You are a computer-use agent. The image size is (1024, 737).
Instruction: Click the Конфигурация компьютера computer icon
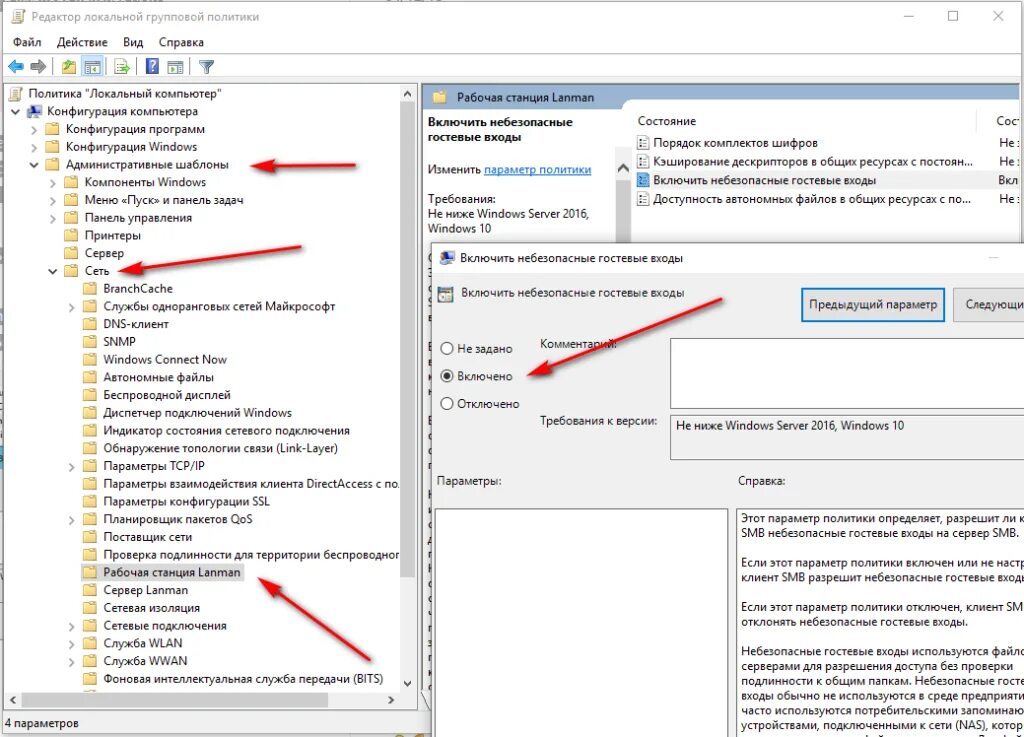click(34, 112)
